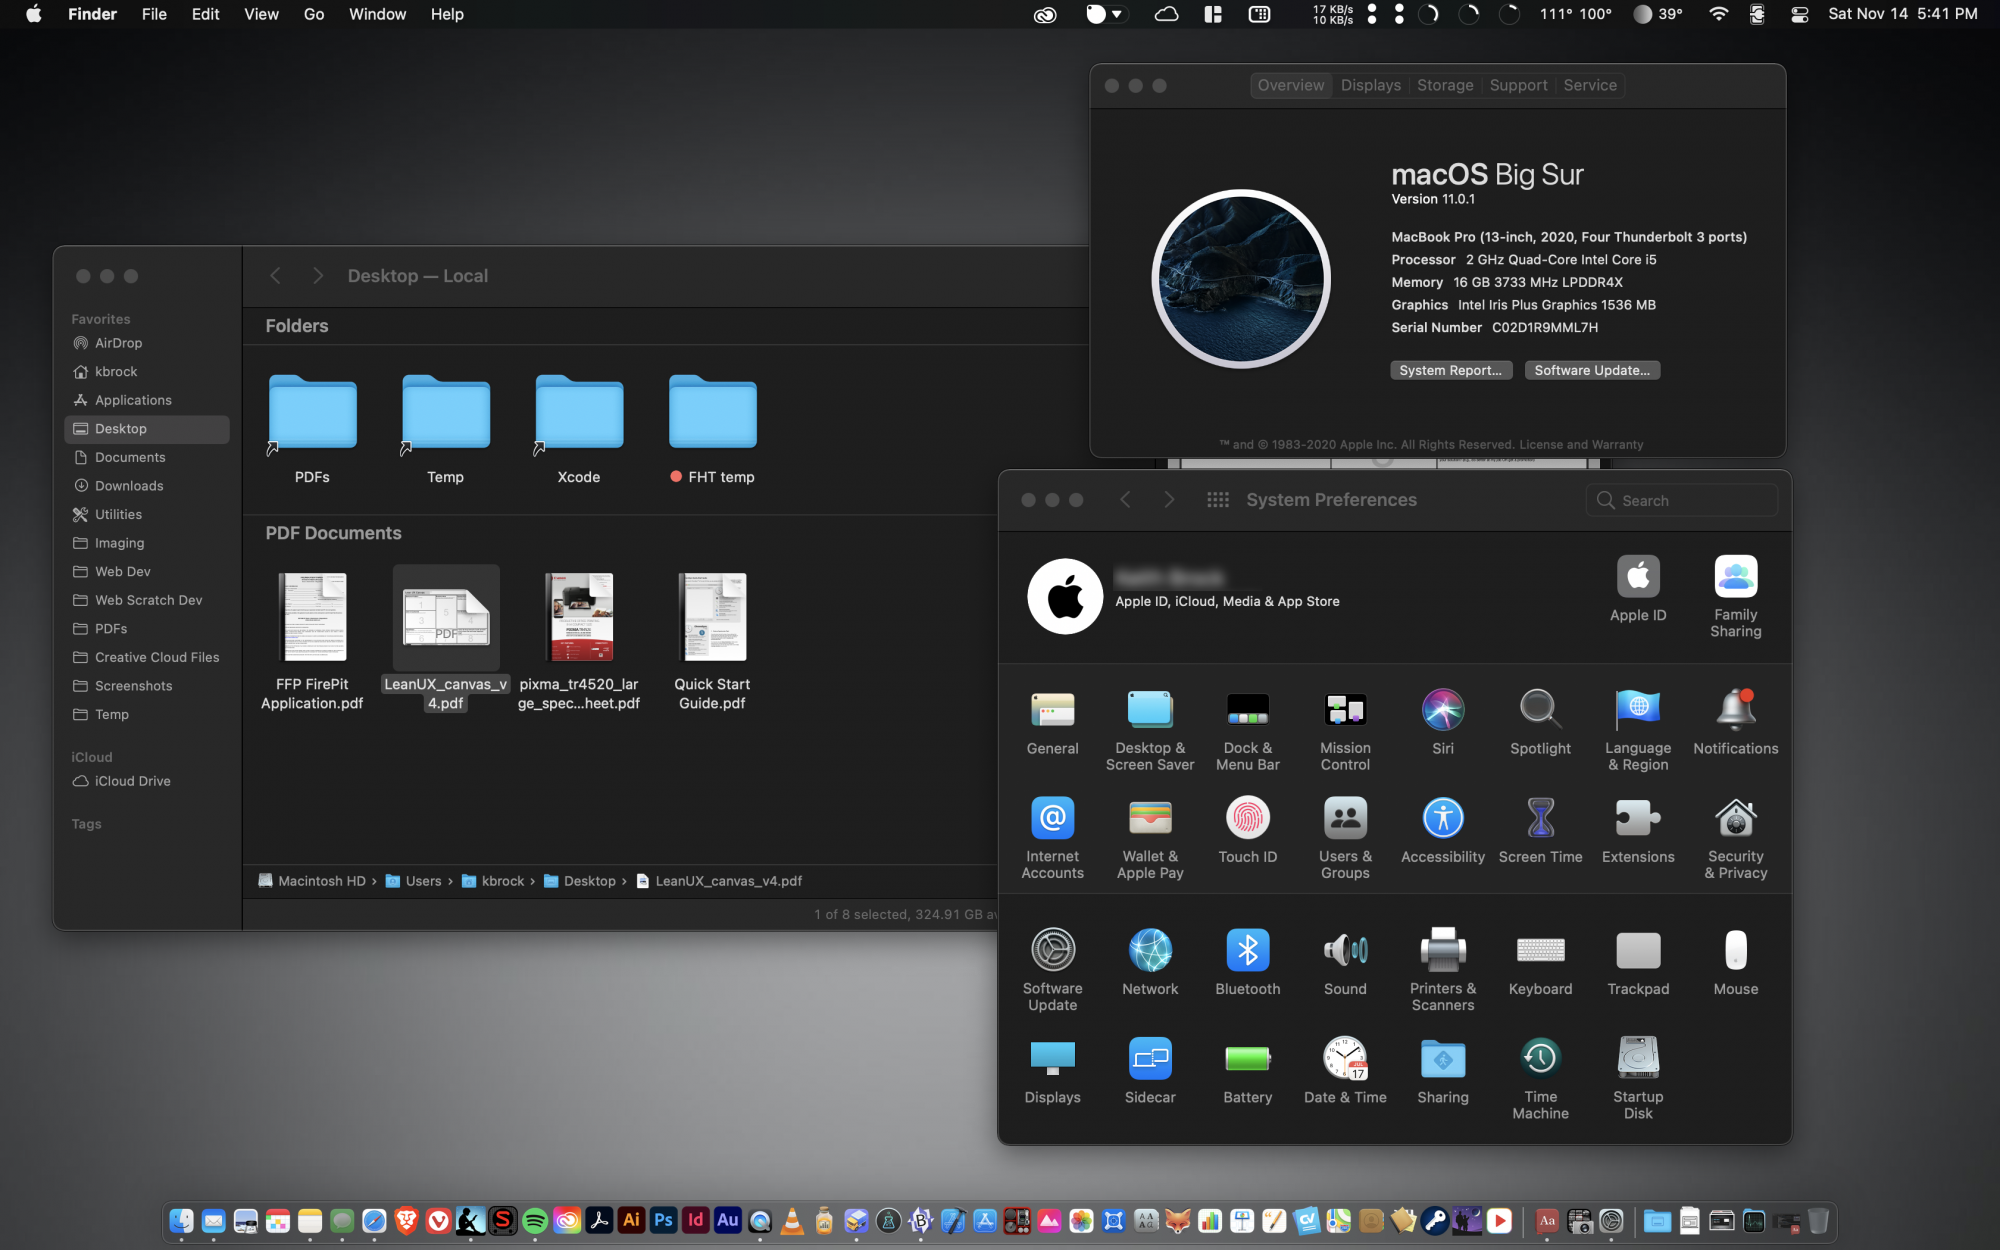Open the Siri preferences icon

[1442, 711]
